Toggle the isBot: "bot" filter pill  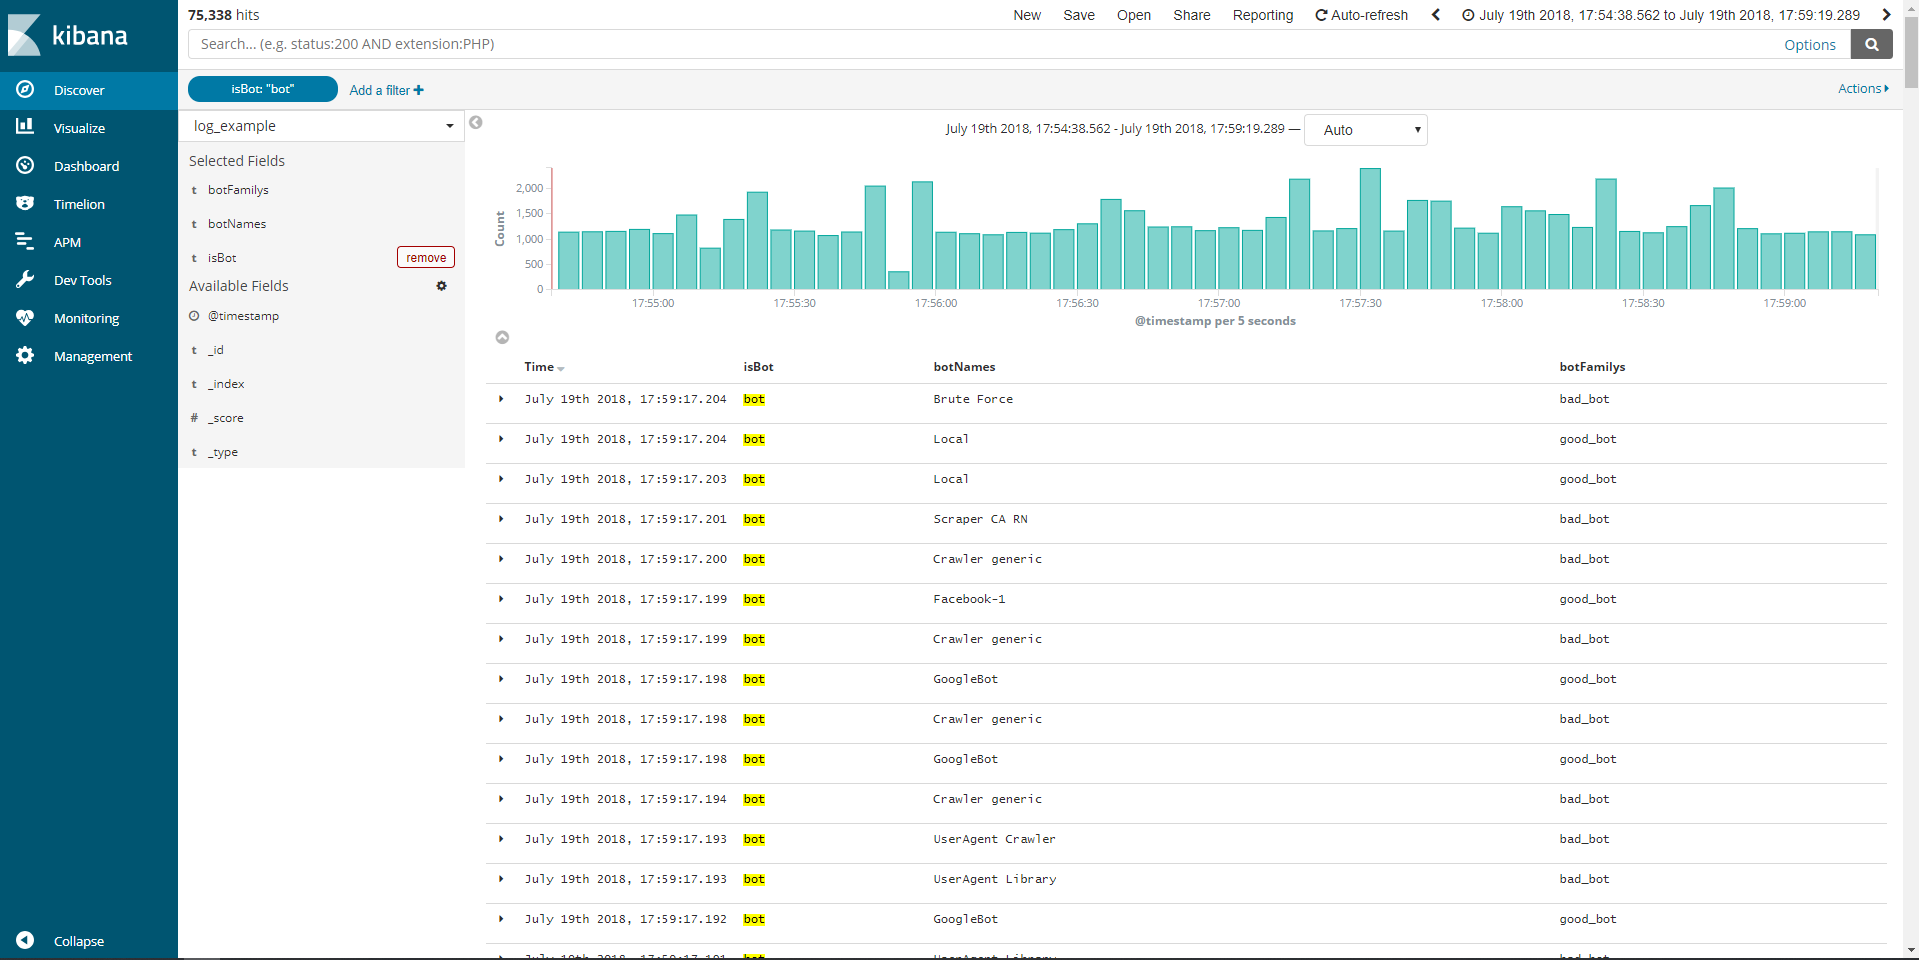(262, 89)
